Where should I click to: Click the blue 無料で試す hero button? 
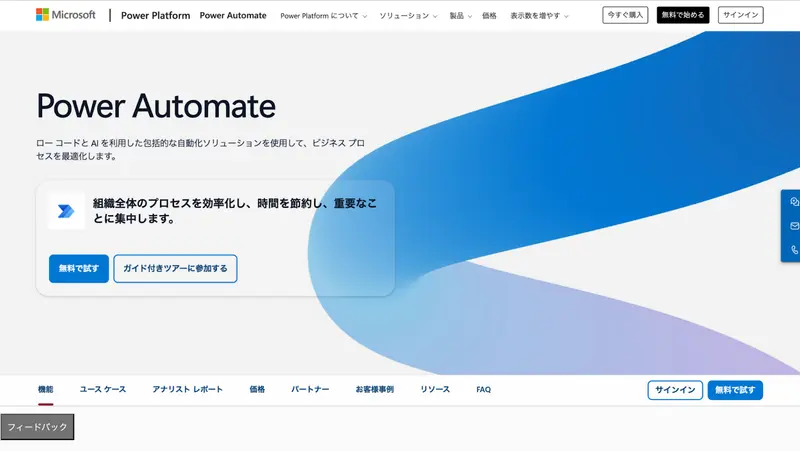pos(79,268)
